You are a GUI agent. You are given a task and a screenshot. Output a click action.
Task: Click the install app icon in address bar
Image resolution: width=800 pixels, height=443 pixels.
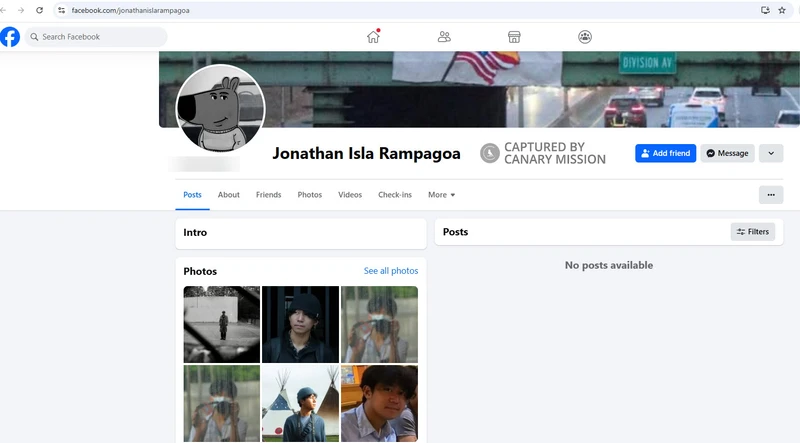(x=765, y=10)
